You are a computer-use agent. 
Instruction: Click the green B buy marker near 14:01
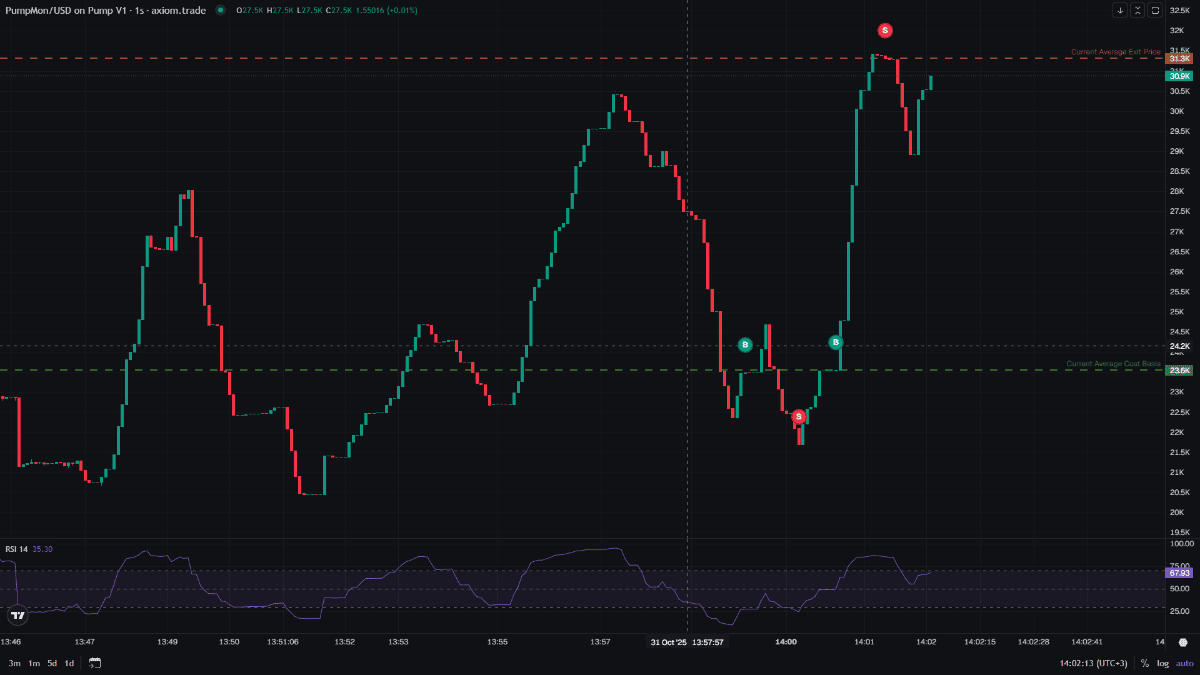coord(835,343)
